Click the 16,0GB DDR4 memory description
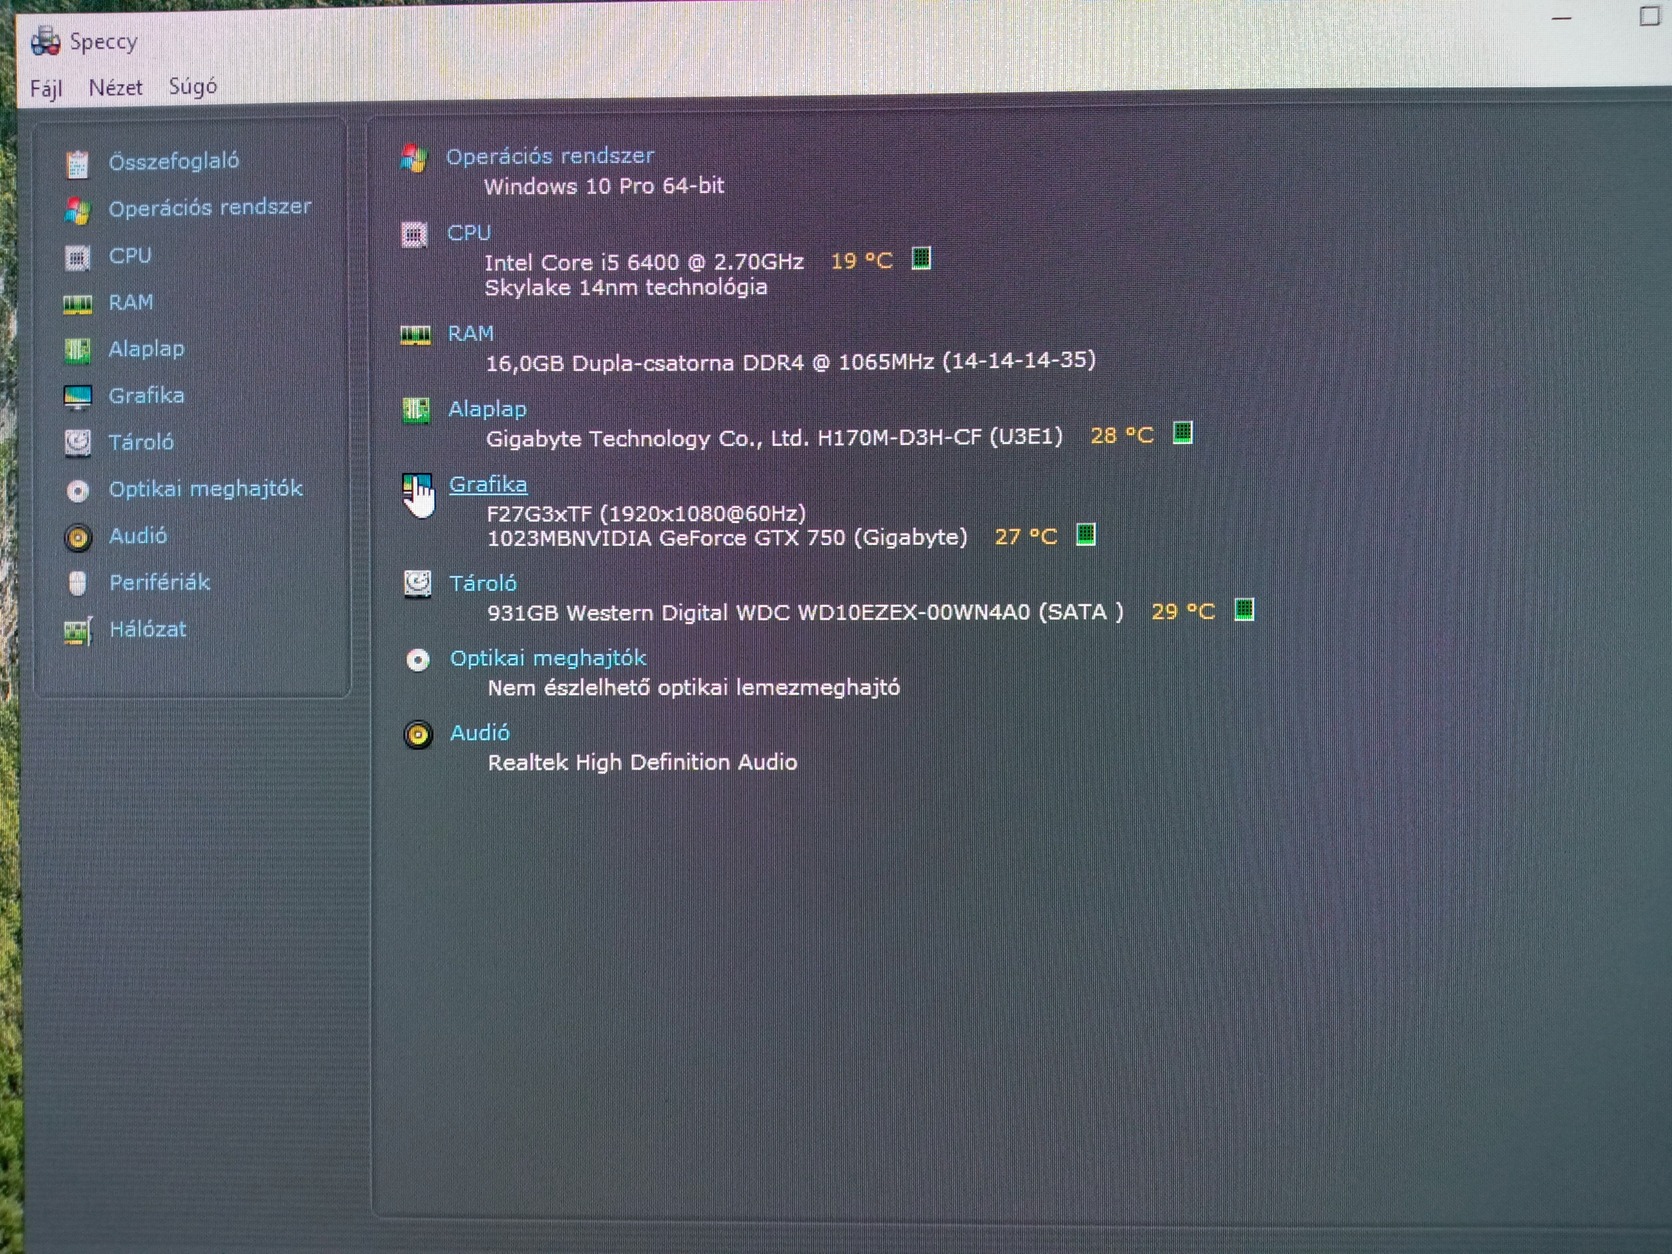The image size is (1672, 1254). 791,362
